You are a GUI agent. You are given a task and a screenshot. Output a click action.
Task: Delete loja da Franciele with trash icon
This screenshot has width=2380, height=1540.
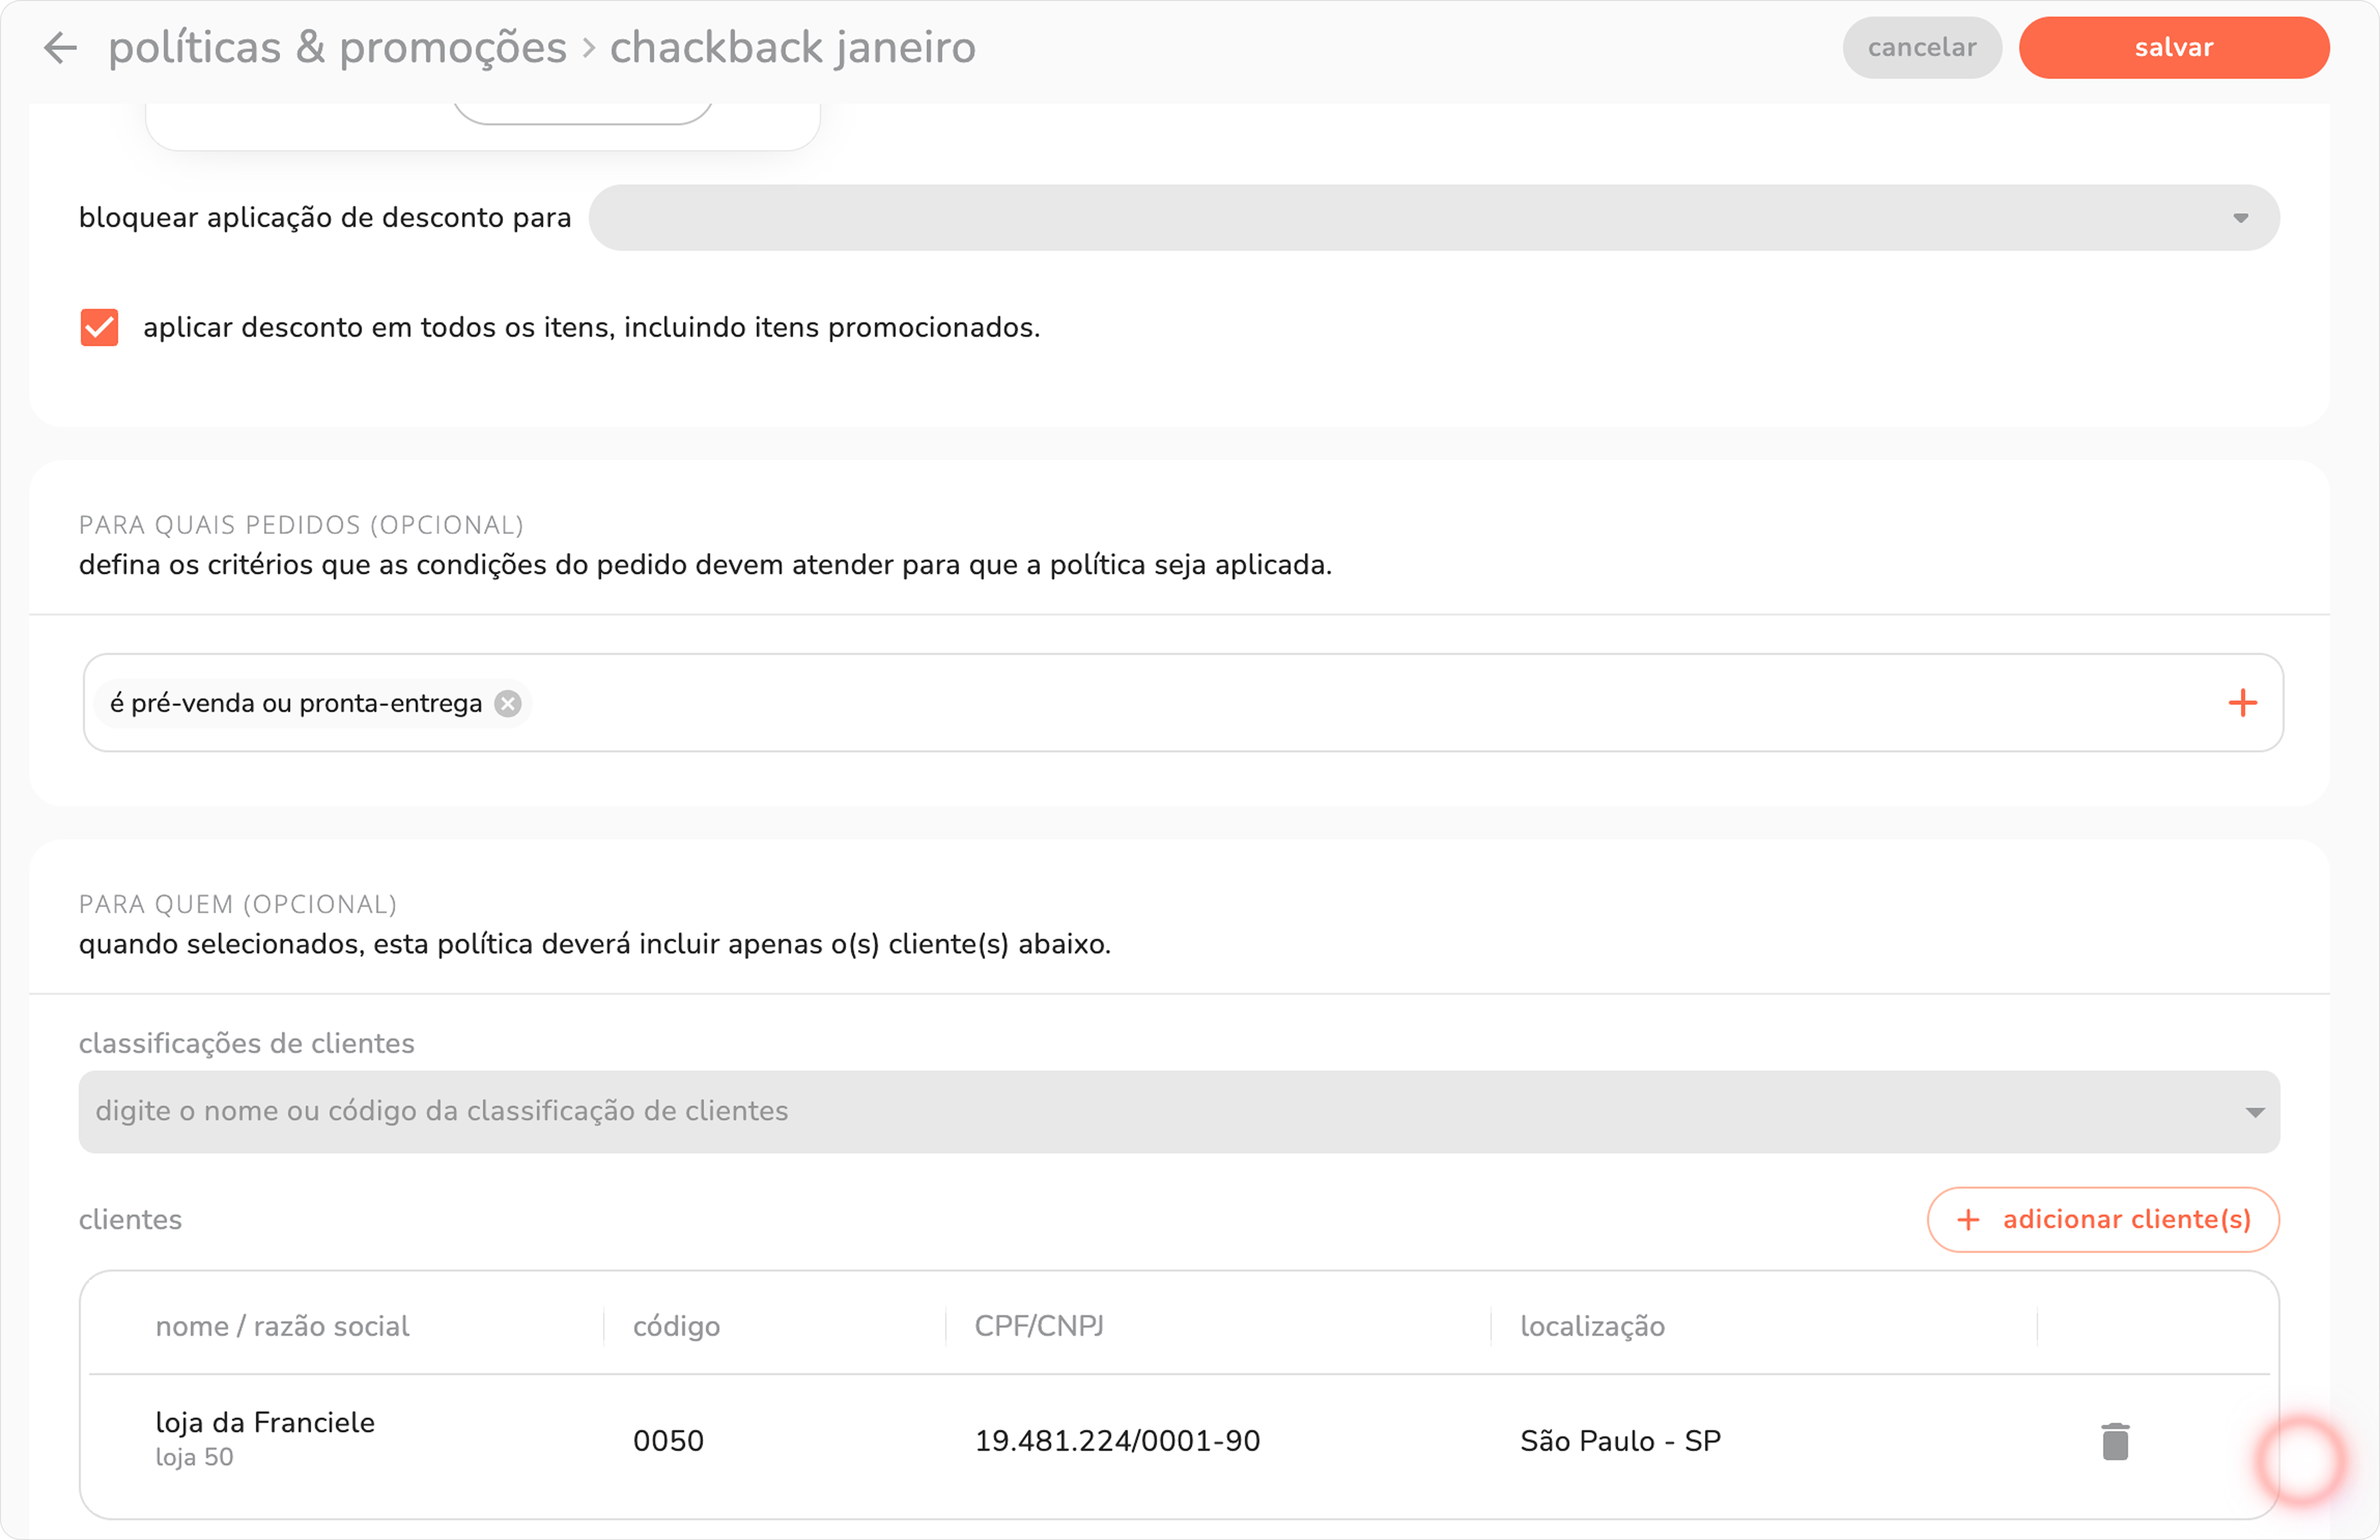pos(2115,1441)
